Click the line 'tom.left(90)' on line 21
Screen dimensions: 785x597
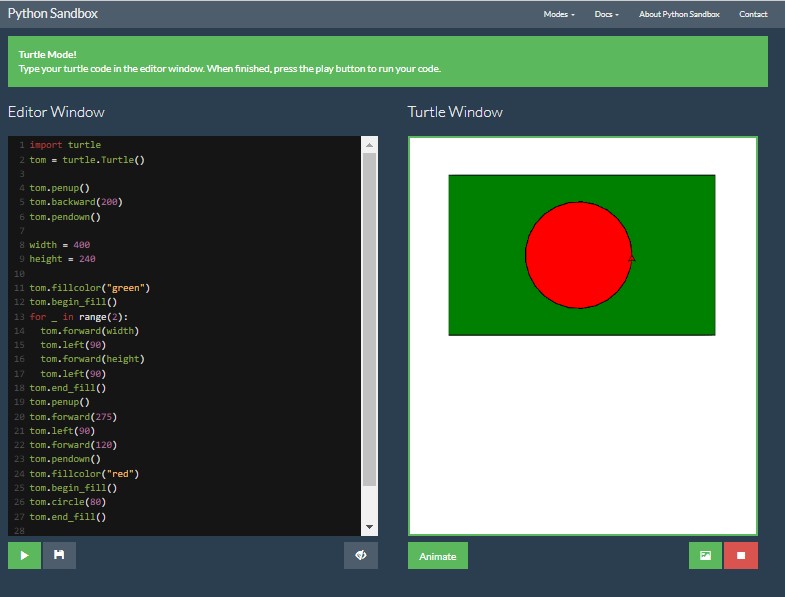(x=62, y=431)
